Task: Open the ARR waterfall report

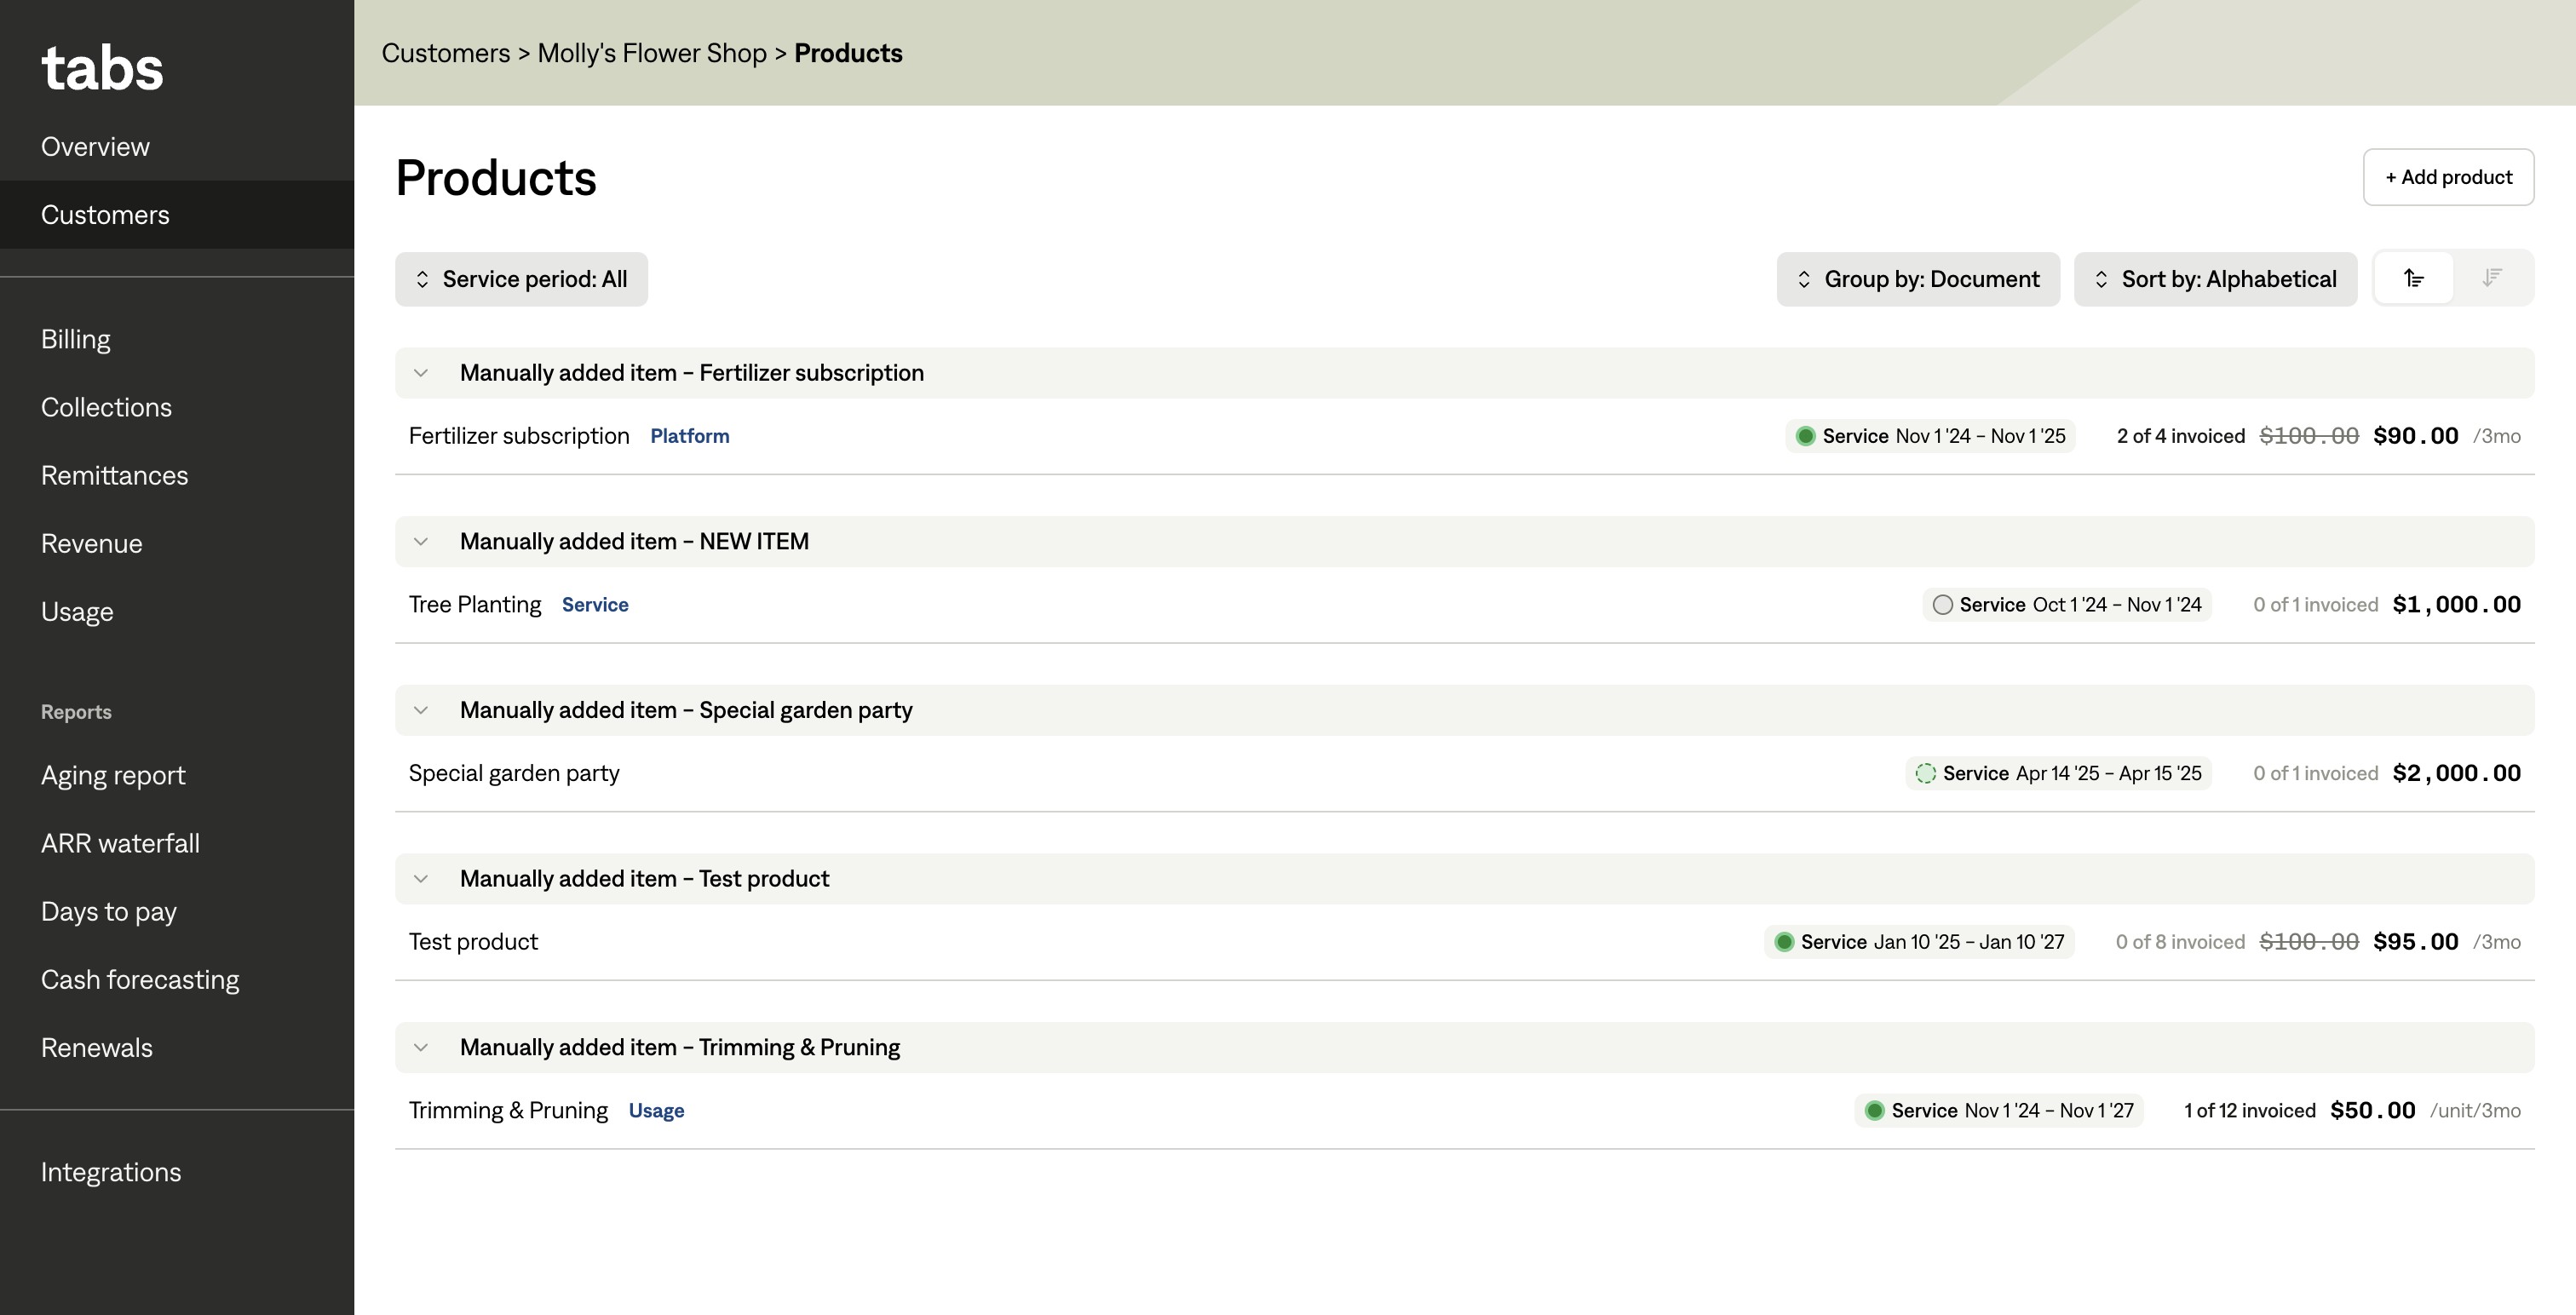Action: (x=120, y=843)
